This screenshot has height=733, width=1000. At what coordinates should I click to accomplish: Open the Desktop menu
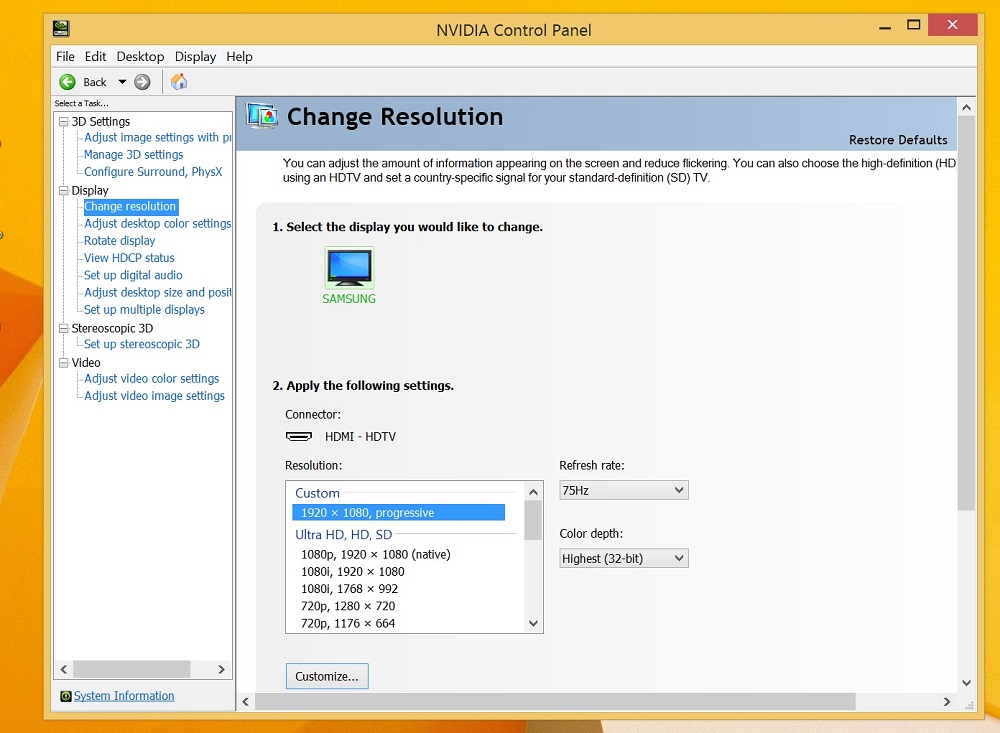(140, 57)
